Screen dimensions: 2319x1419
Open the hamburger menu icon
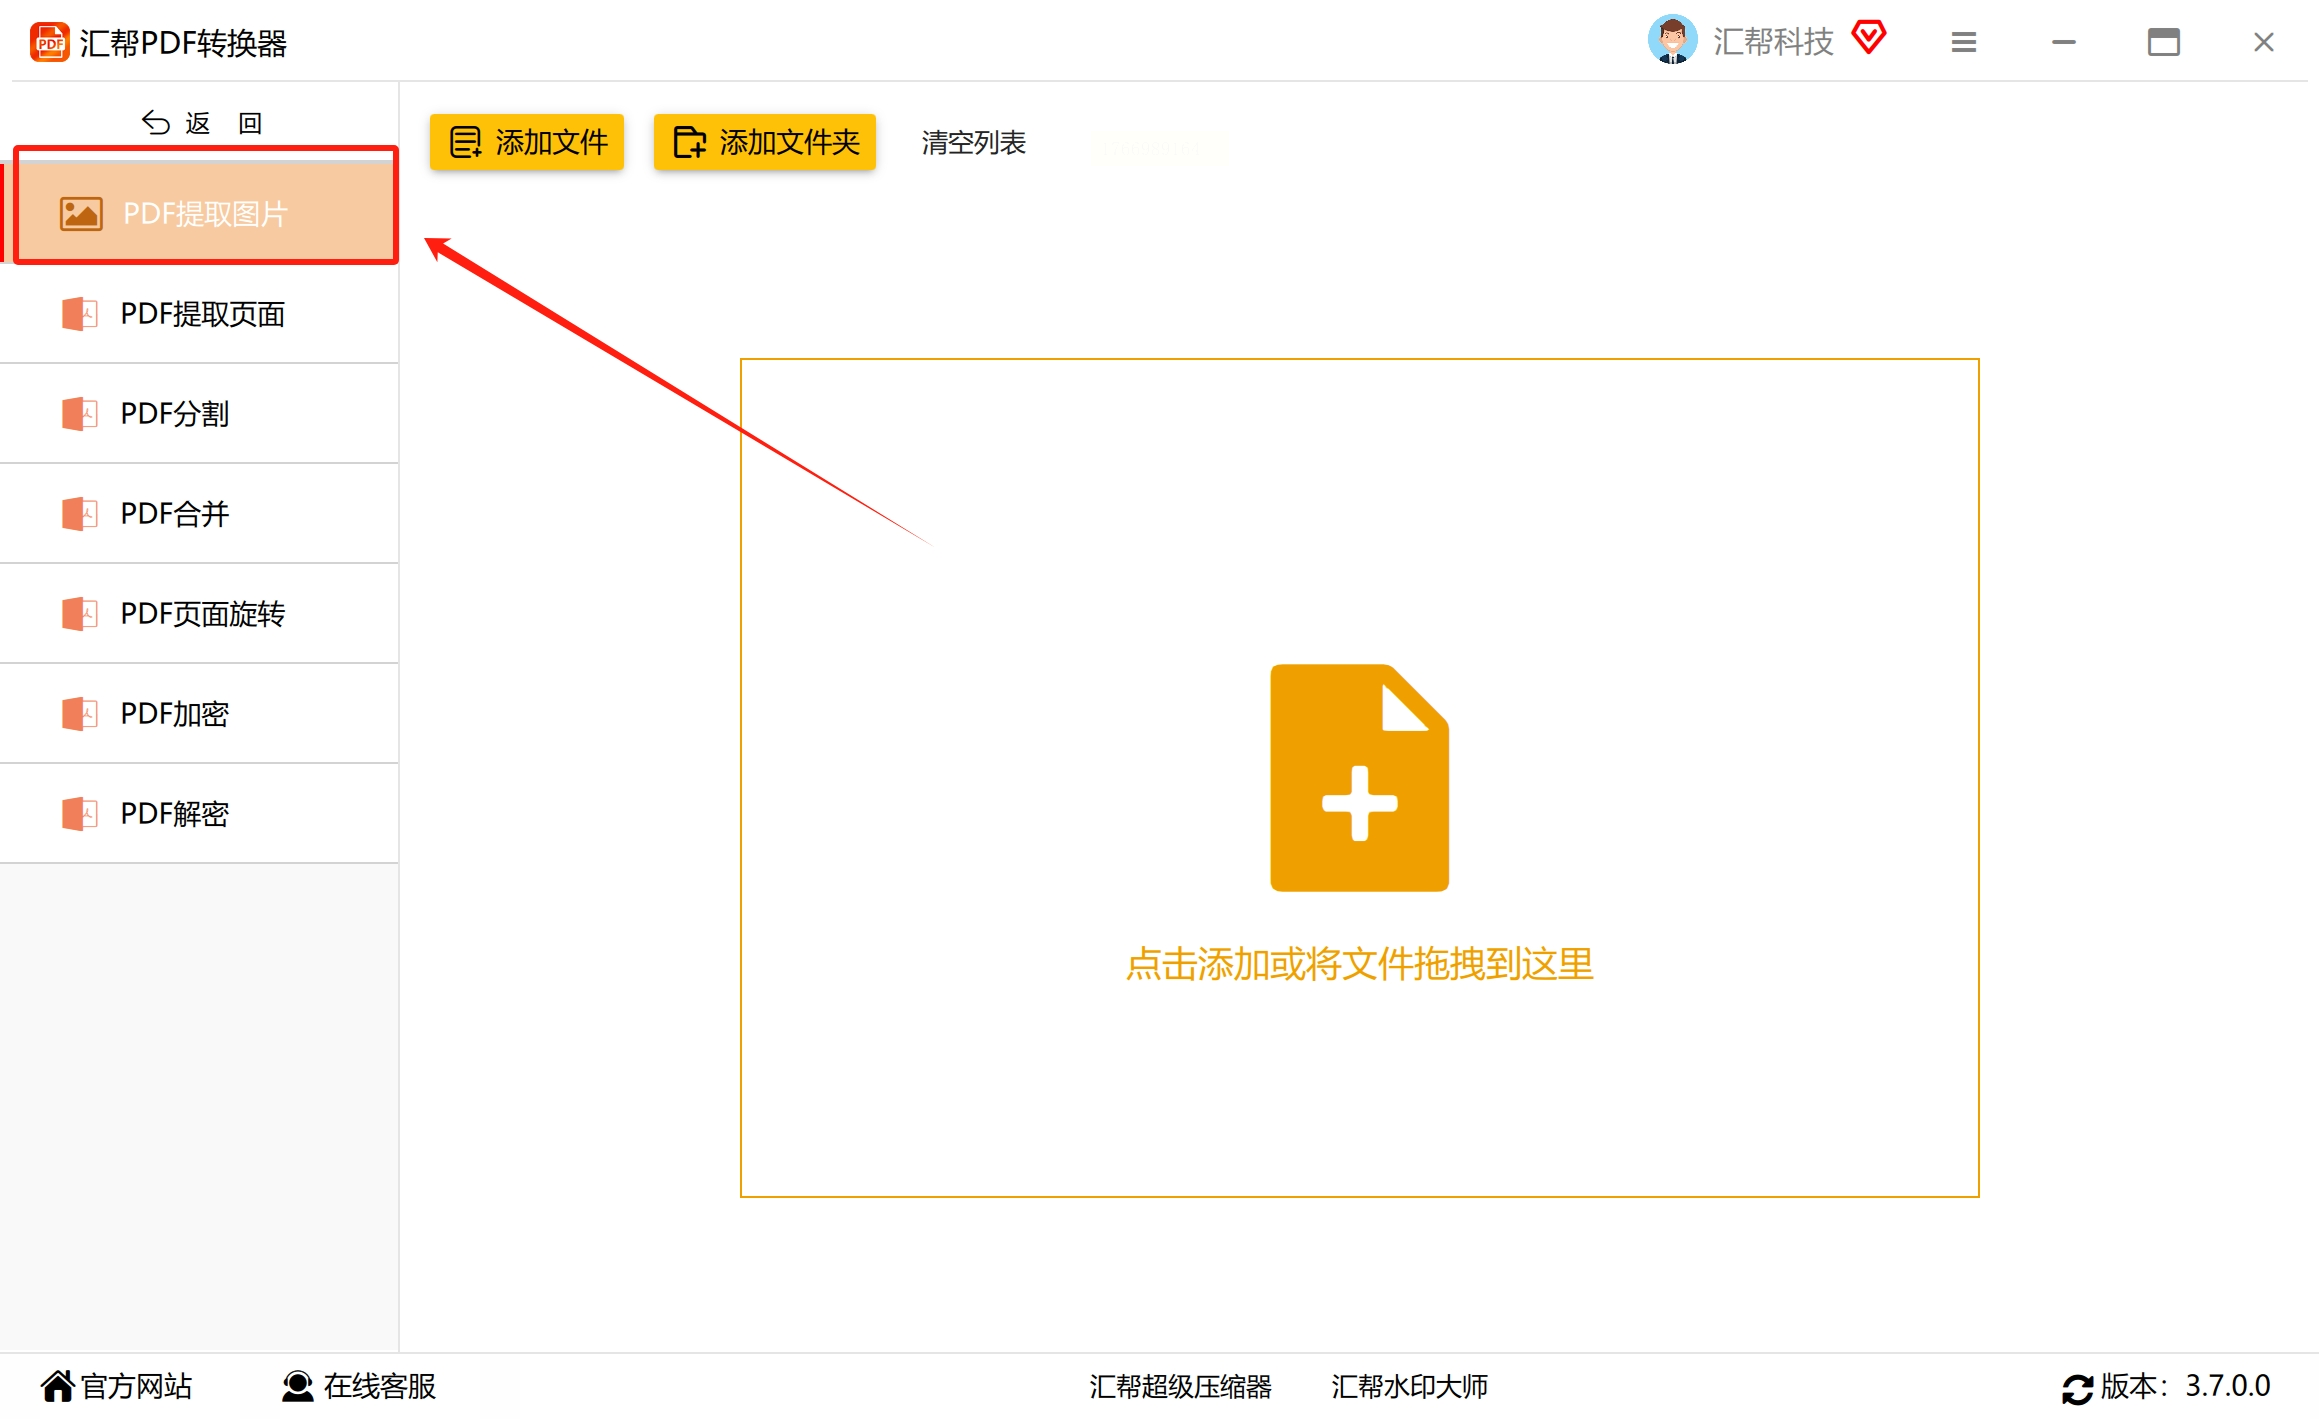[x=1963, y=42]
